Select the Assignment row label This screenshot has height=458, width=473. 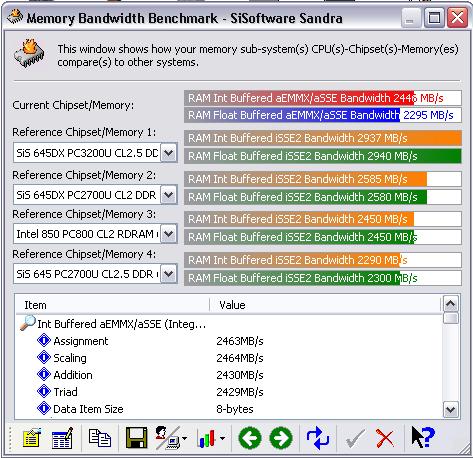click(x=81, y=341)
